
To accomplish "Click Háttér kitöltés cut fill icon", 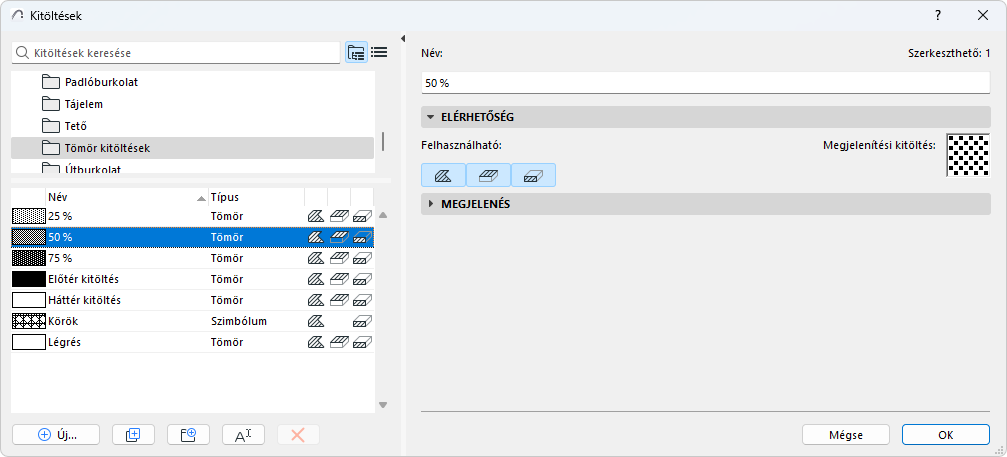I will click(x=363, y=300).
